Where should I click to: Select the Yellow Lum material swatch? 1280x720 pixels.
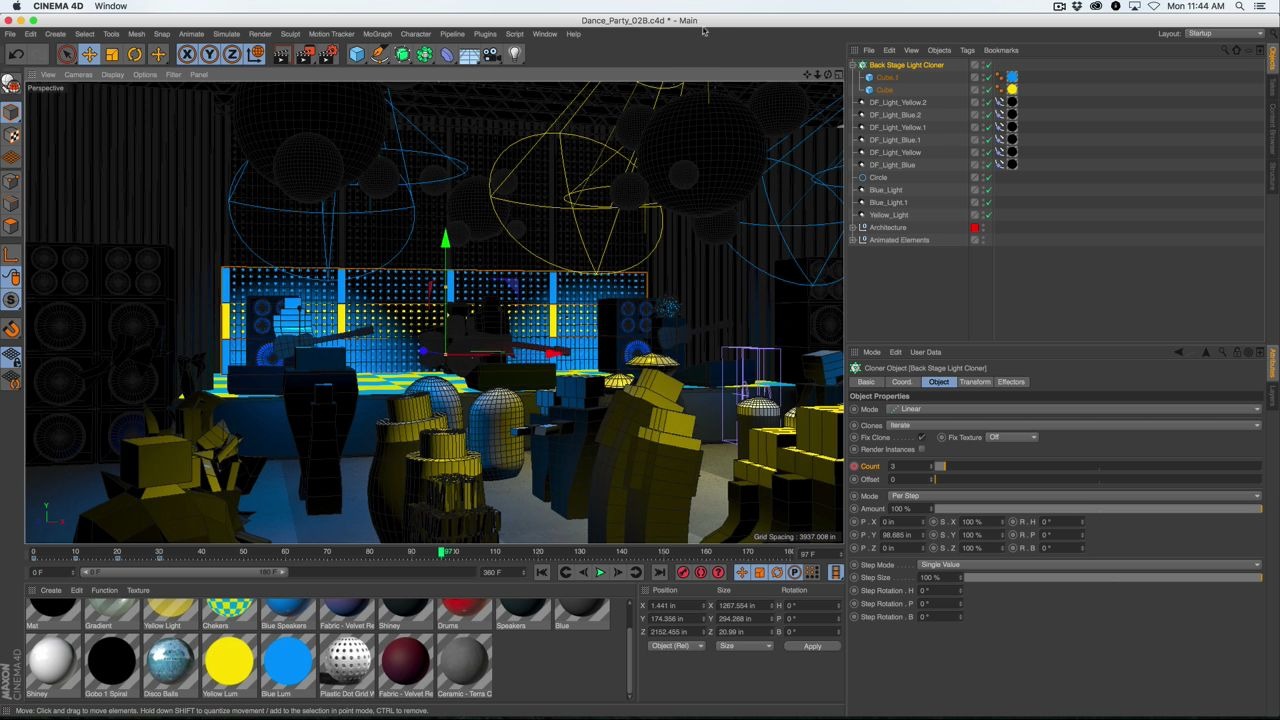tap(229, 660)
